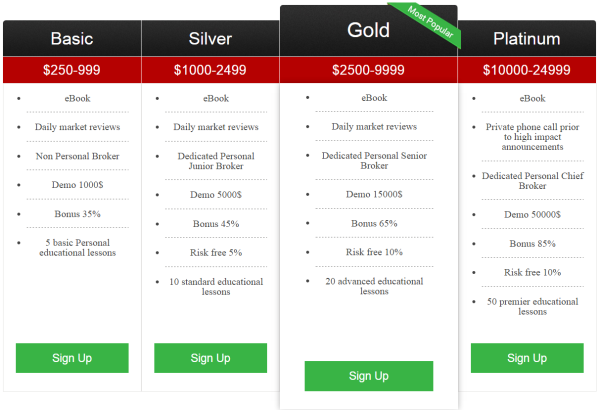Click the $250-999 price banner
This screenshot has height=410, width=600.
pyautogui.click(x=72, y=70)
